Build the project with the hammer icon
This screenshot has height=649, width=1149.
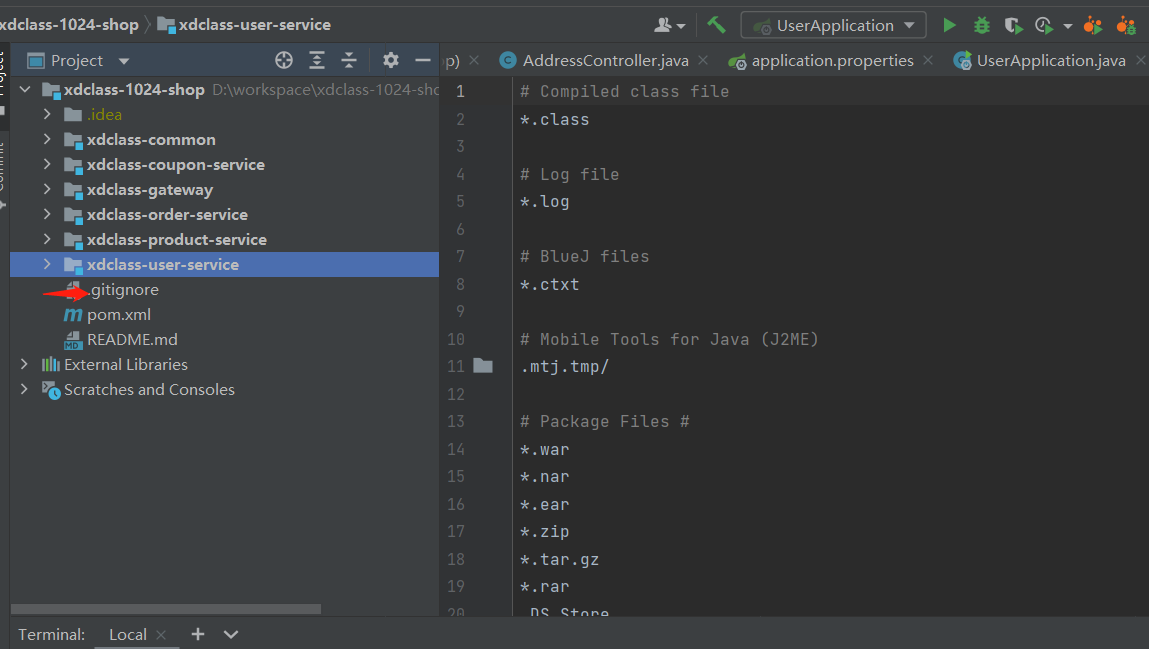(x=716, y=25)
